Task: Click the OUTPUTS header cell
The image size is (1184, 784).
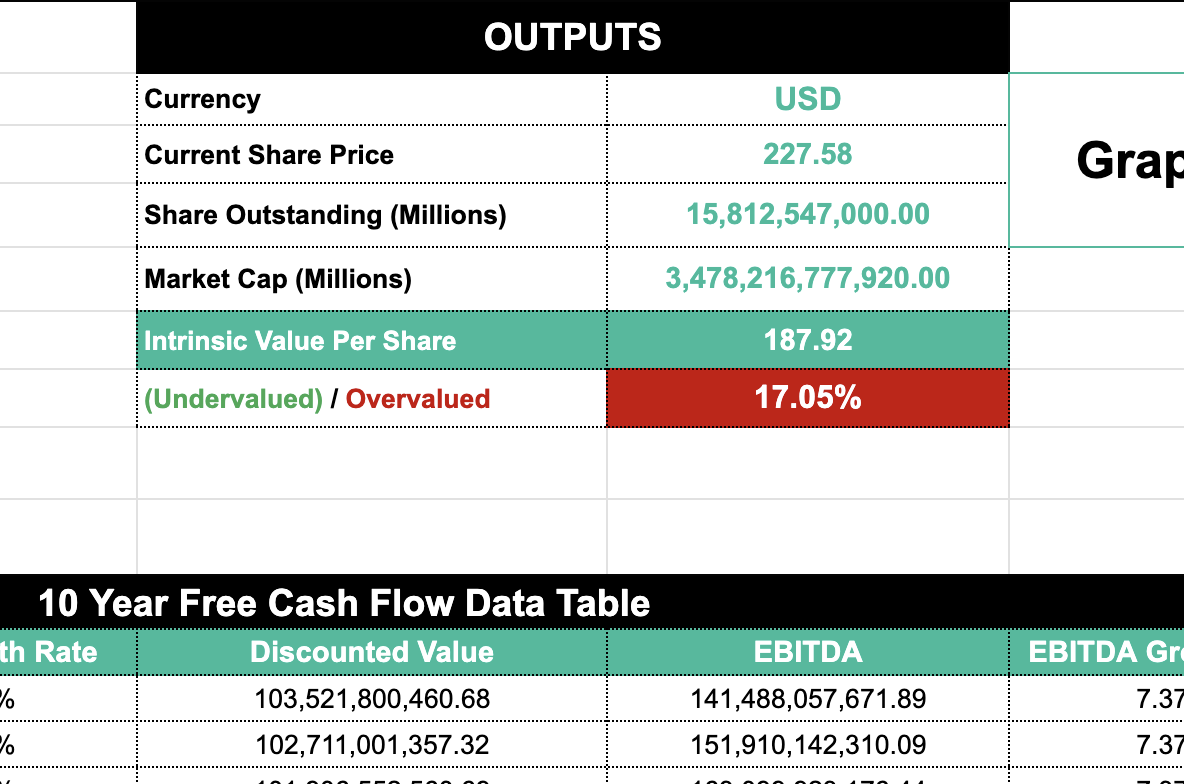Action: click(x=572, y=37)
